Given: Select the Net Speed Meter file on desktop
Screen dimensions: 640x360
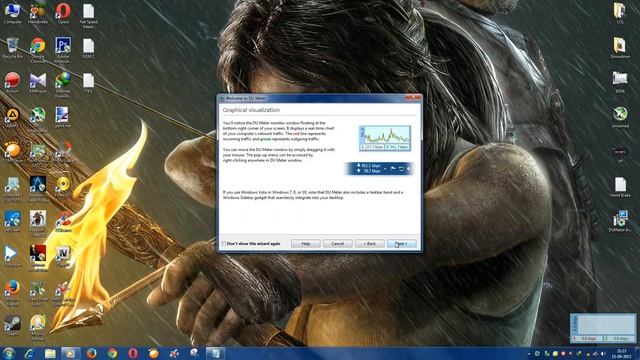Looking at the screenshot, I should (x=88, y=16).
